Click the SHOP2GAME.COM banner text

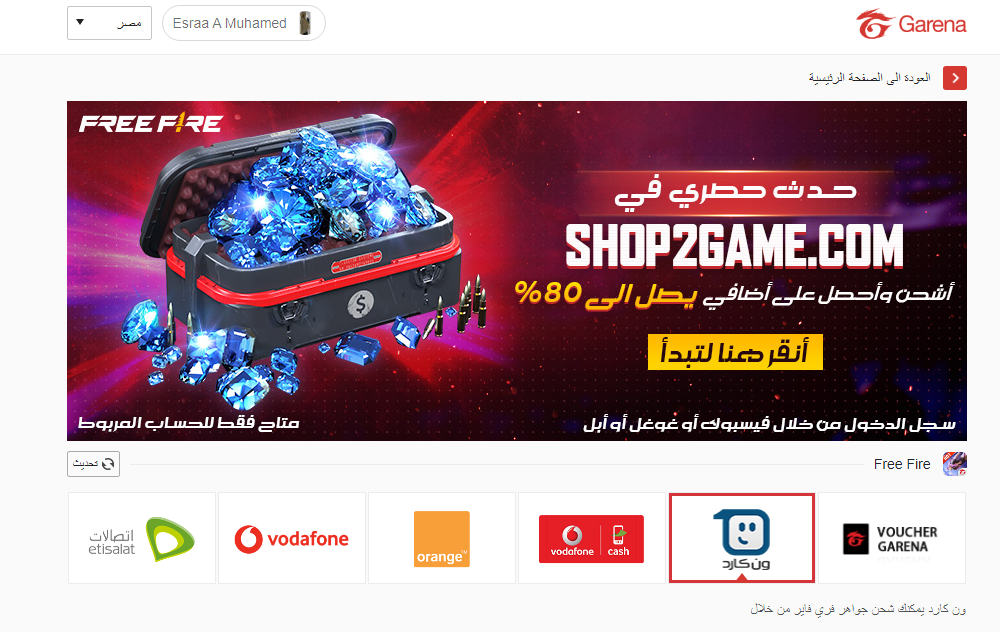[734, 245]
